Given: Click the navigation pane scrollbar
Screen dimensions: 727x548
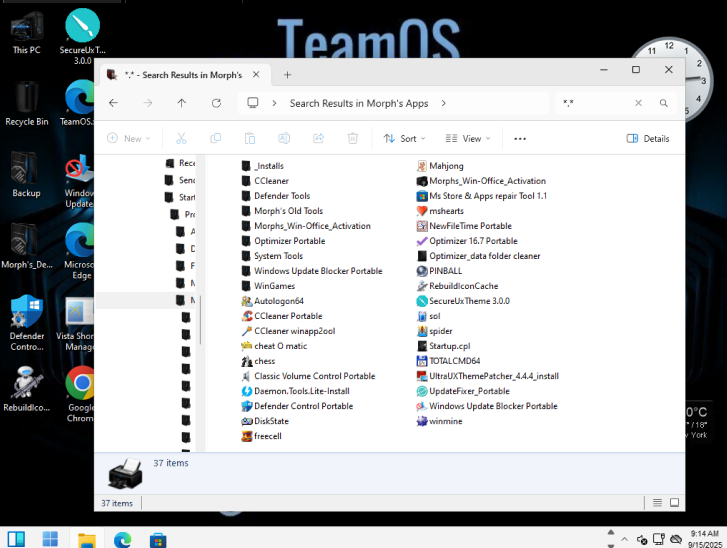Looking at the screenshot, I should 200,320.
